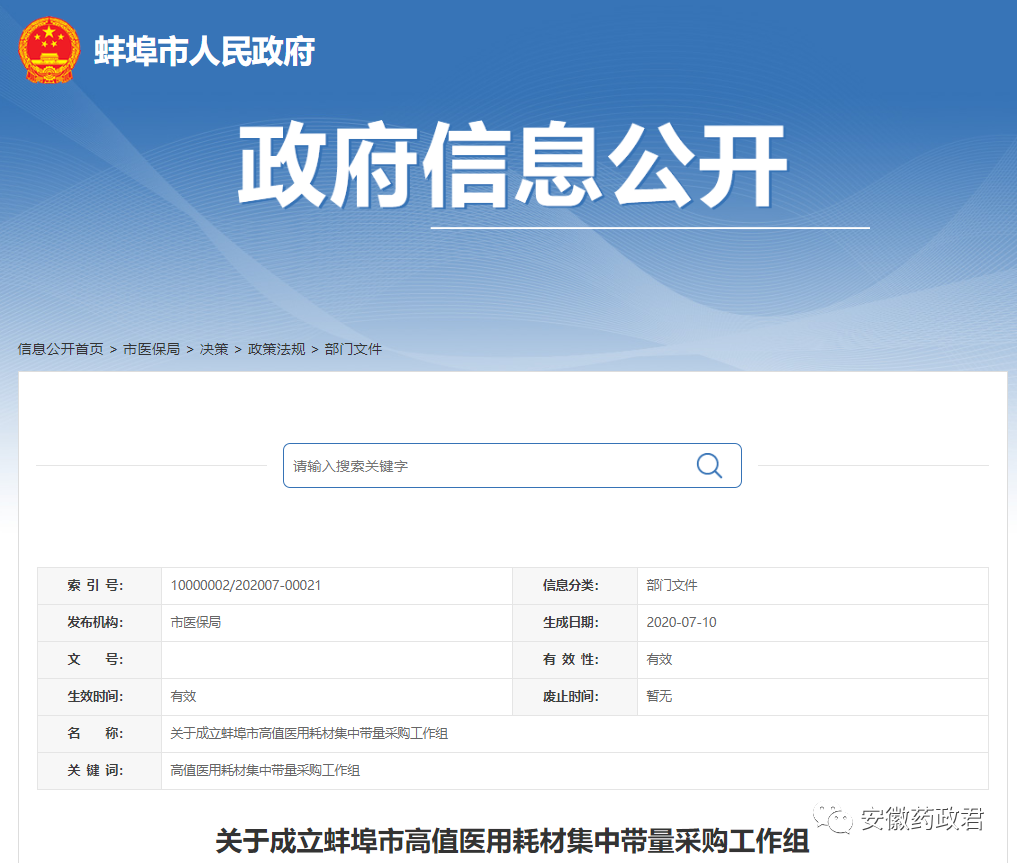Open 信息公开首页 breadcrumb link
The image size is (1017, 863).
[60, 349]
